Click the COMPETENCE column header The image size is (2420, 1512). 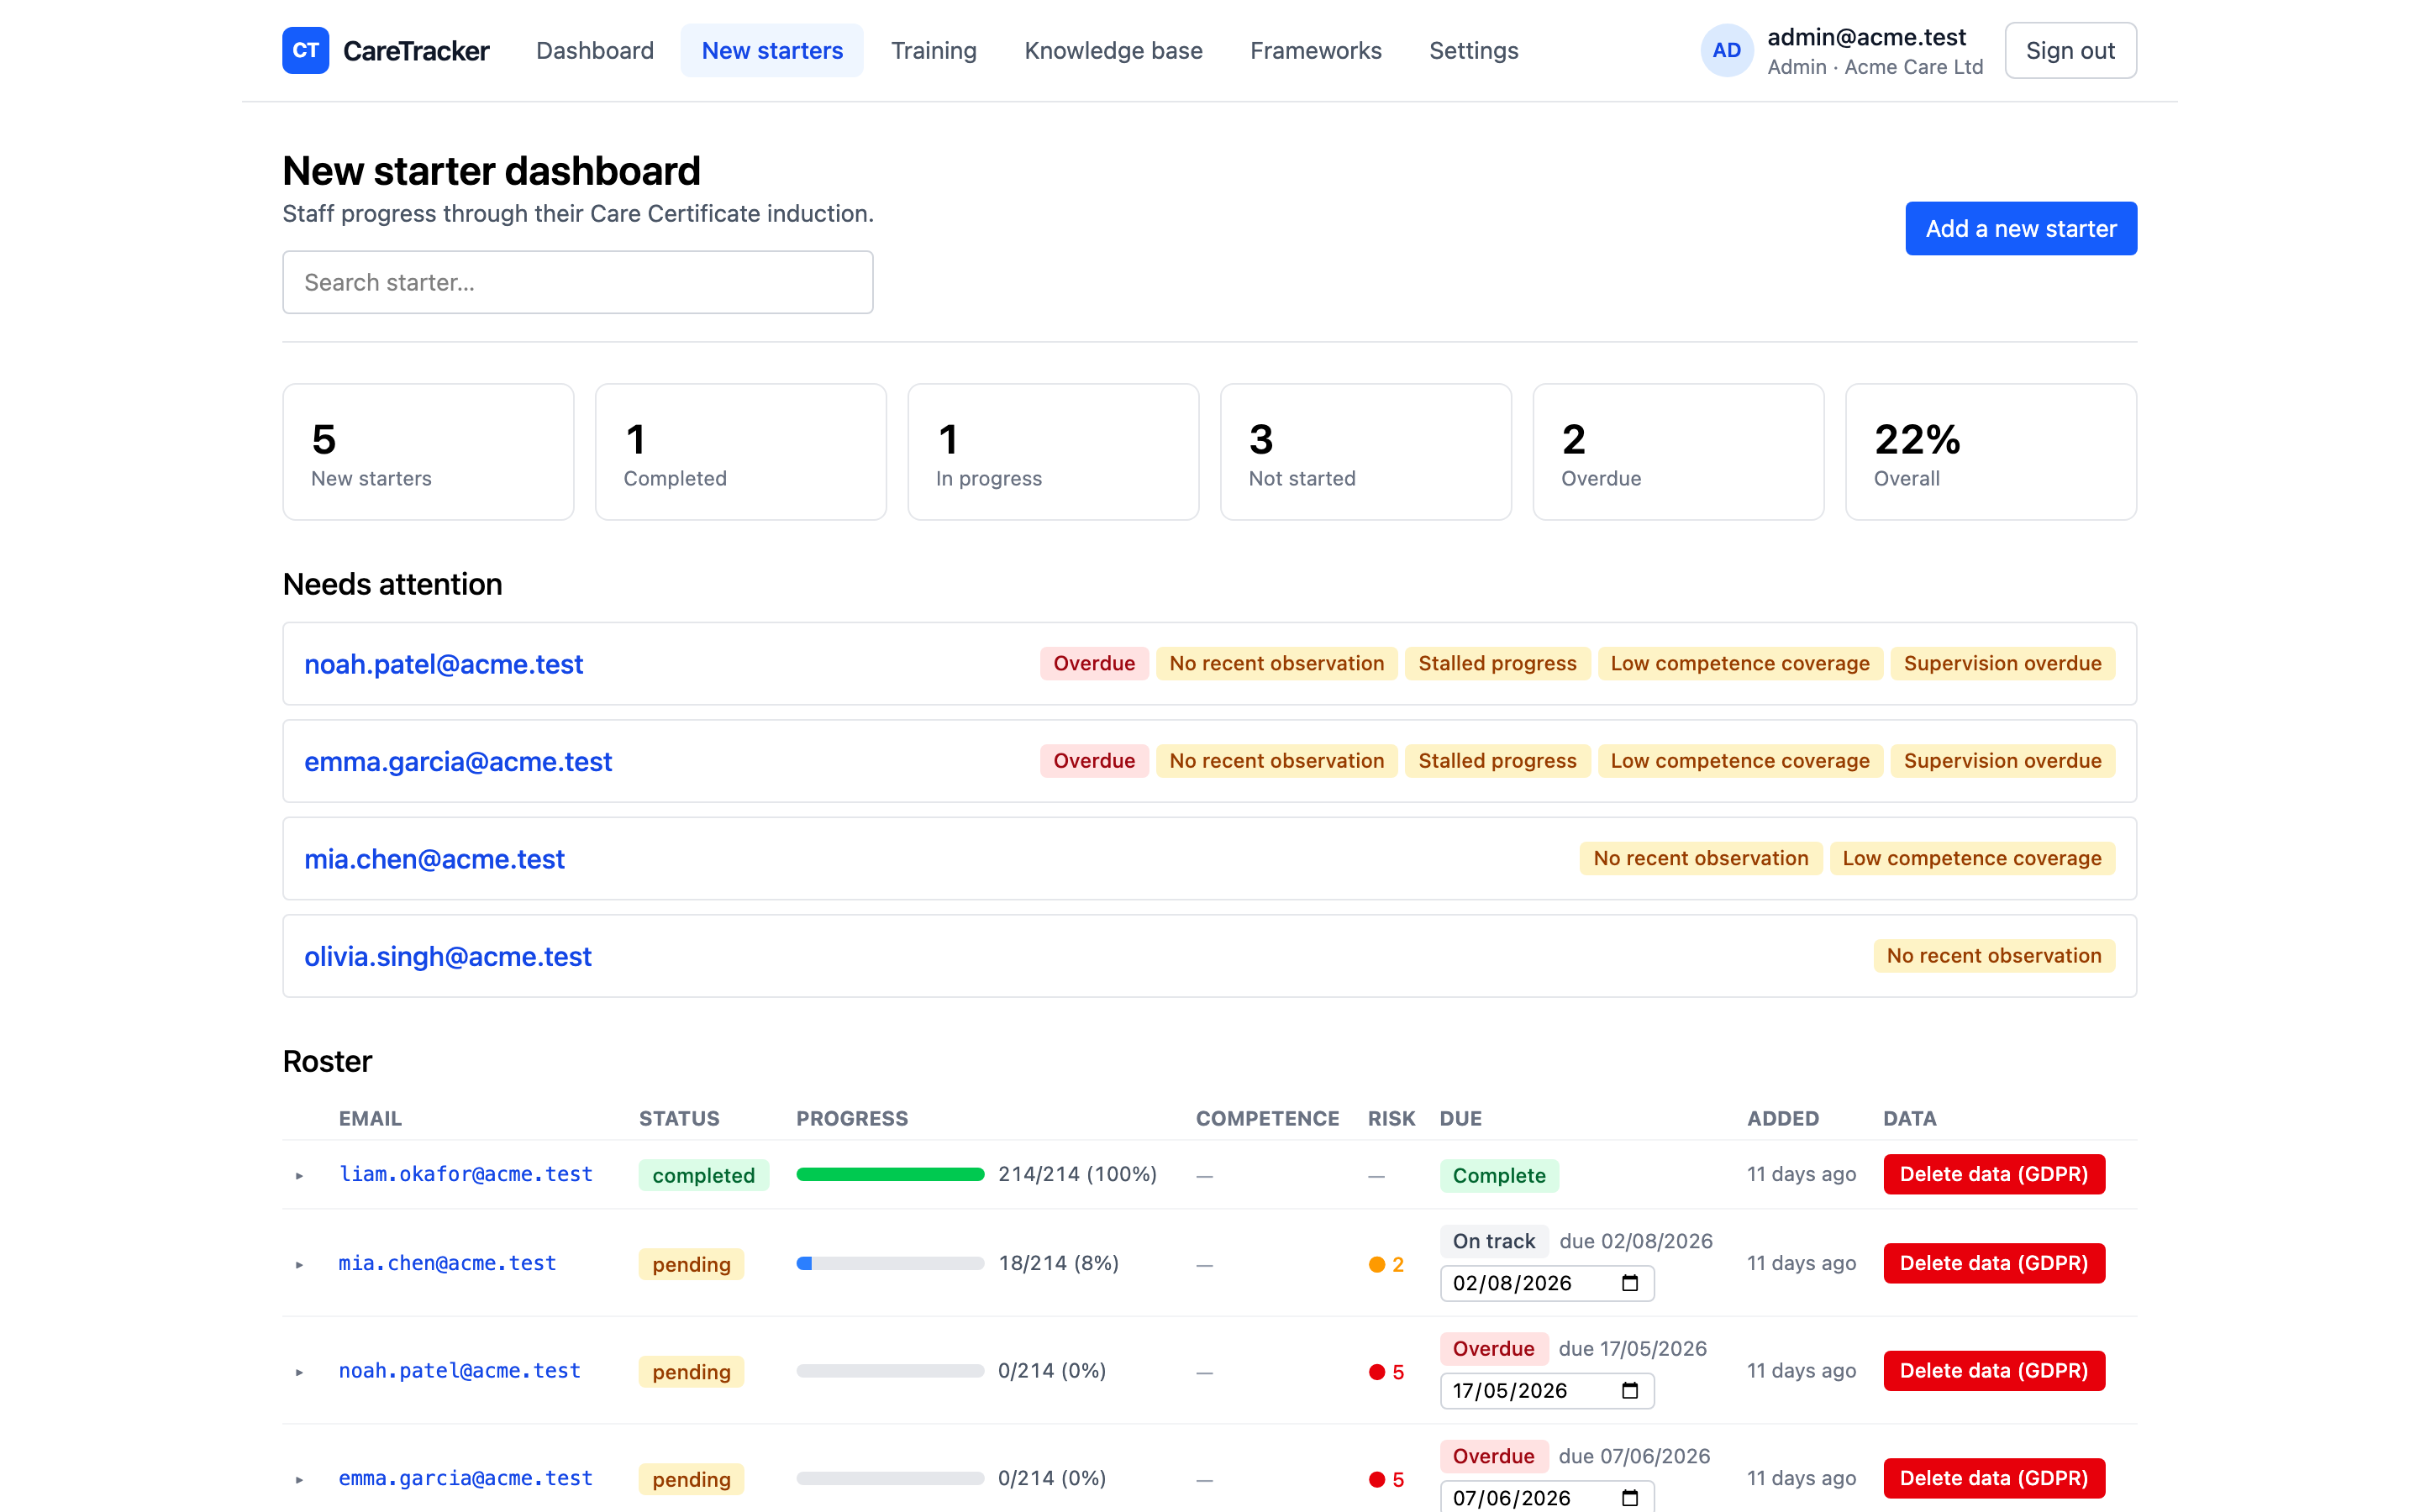pyautogui.click(x=1267, y=1118)
